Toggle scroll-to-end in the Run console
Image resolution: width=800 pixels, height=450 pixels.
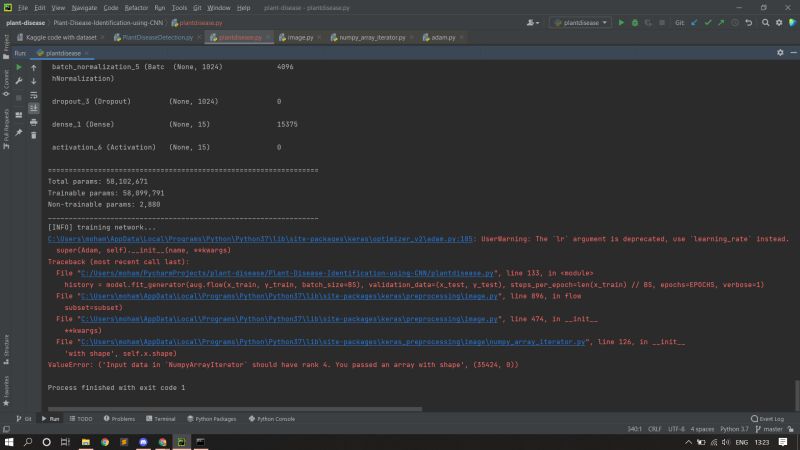click(34, 108)
